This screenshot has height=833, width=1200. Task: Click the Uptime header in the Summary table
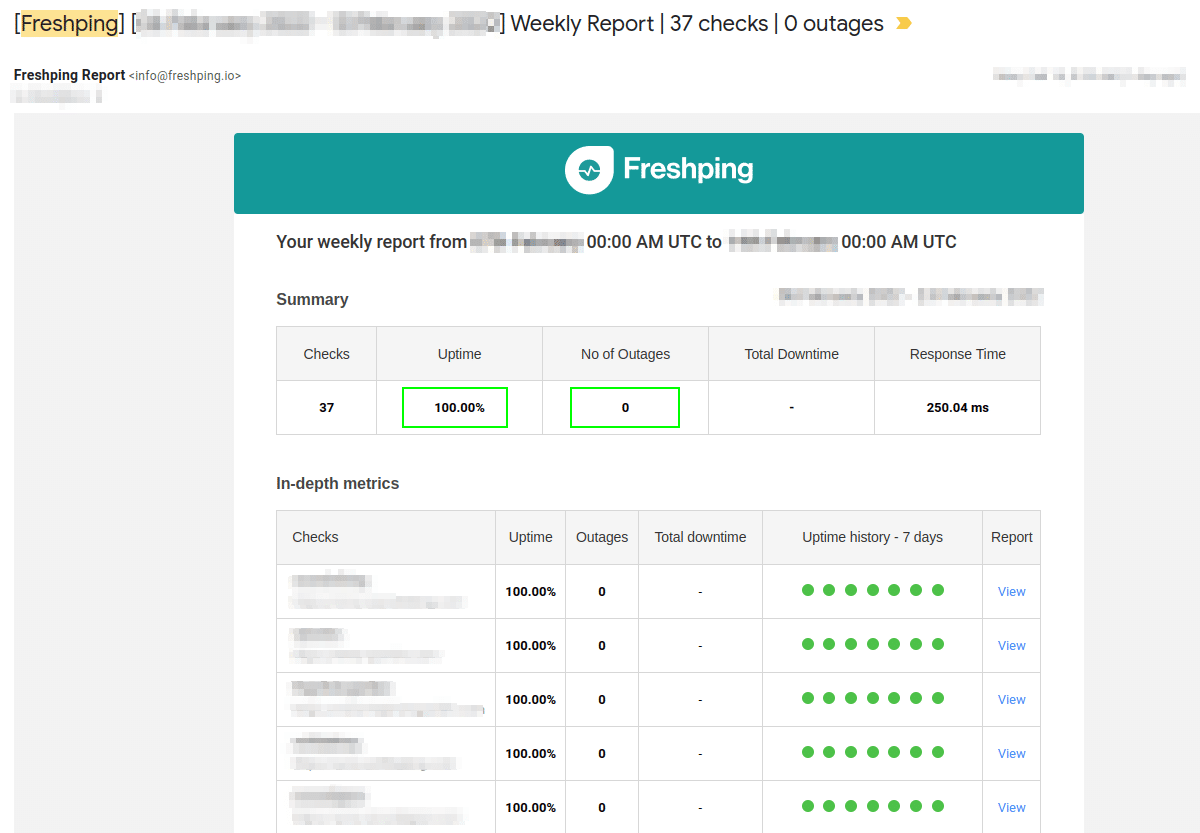459,354
